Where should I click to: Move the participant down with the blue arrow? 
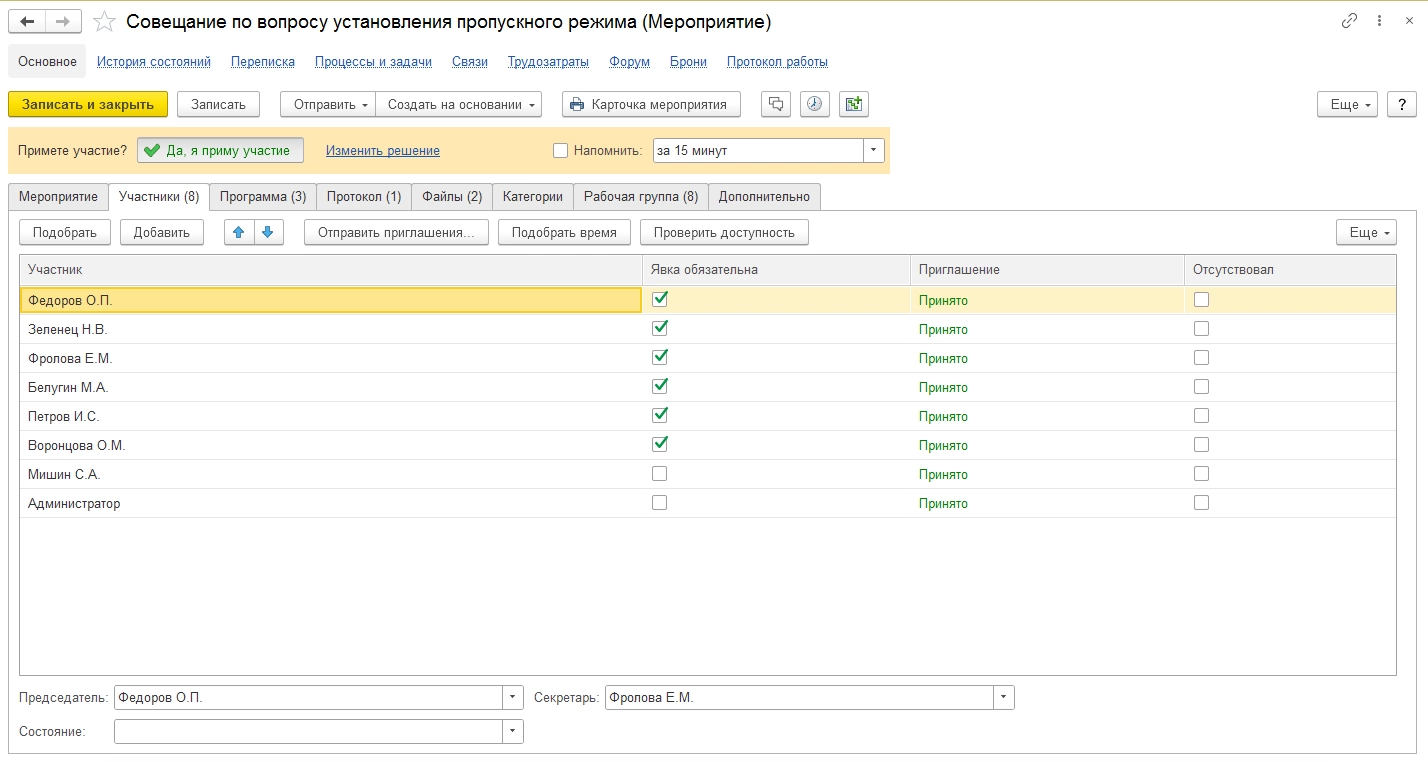268,232
